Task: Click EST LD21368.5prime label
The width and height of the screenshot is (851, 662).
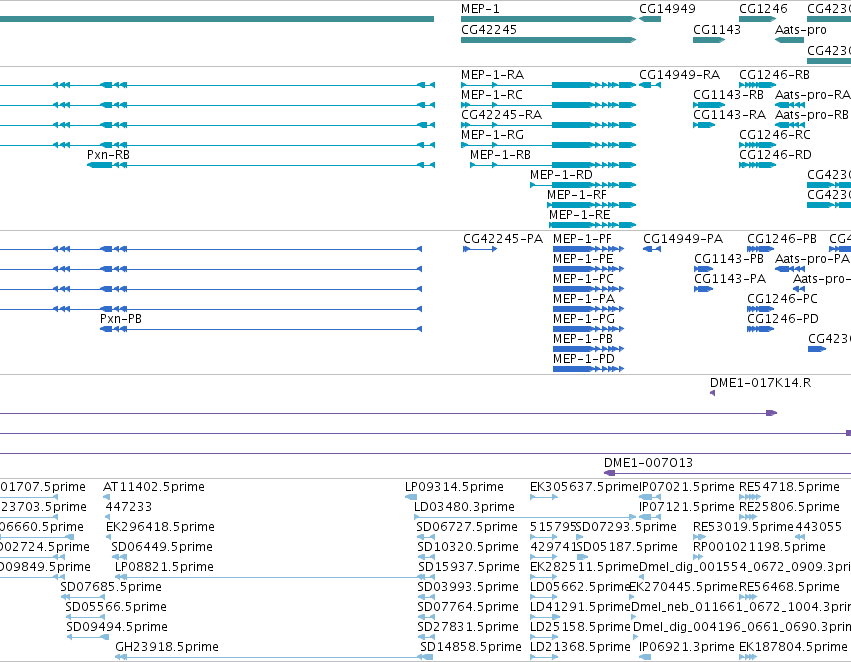Action: pos(580,648)
